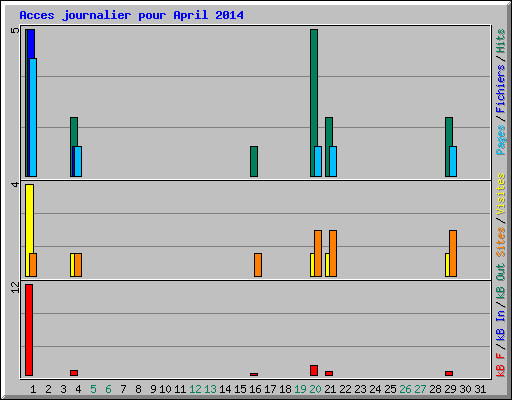The height and width of the screenshot is (400, 512).
Task: Select the yellow Visites bar for day 4
Action: point(72,265)
